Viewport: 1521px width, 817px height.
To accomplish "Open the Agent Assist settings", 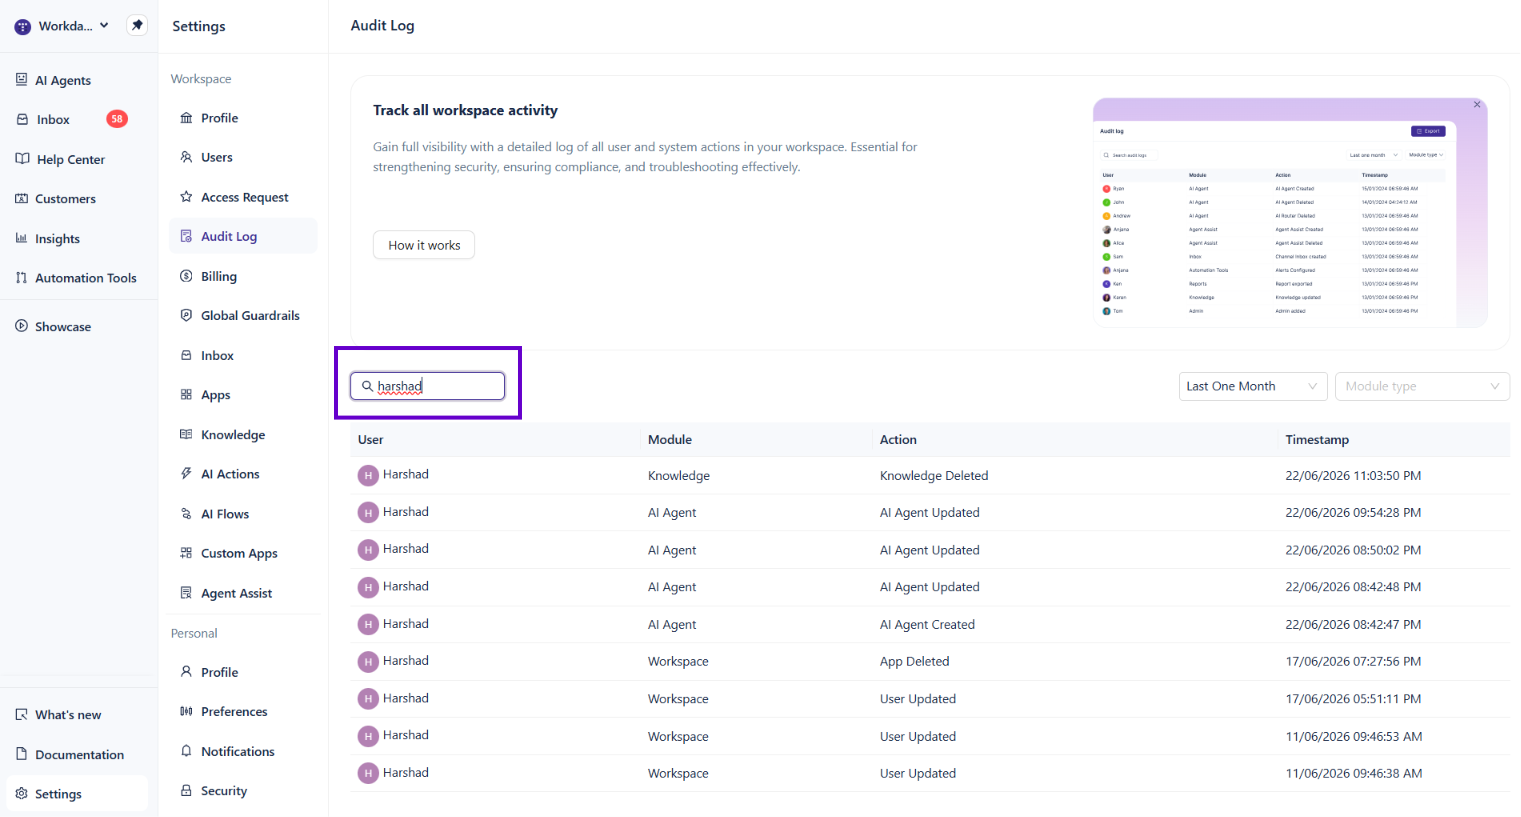I will coord(236,593).
